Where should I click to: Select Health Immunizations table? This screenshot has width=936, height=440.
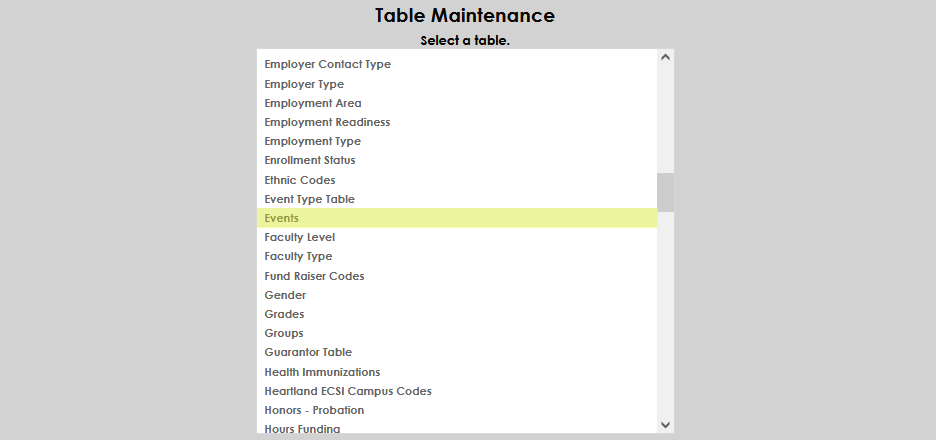pos(322,372)
